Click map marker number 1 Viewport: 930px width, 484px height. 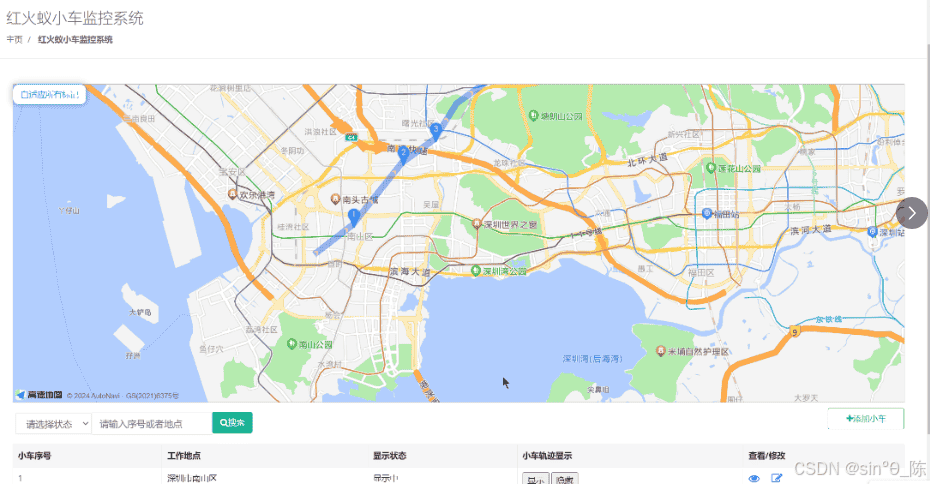click(x=353, y=216)
